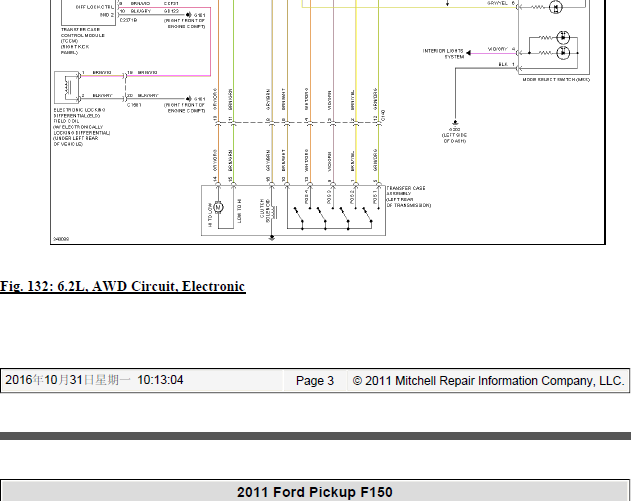This screenshot has height=501, width=631.
Task: Click the "2011 Ford Pickup F150" header
Action: pos(315,492)
